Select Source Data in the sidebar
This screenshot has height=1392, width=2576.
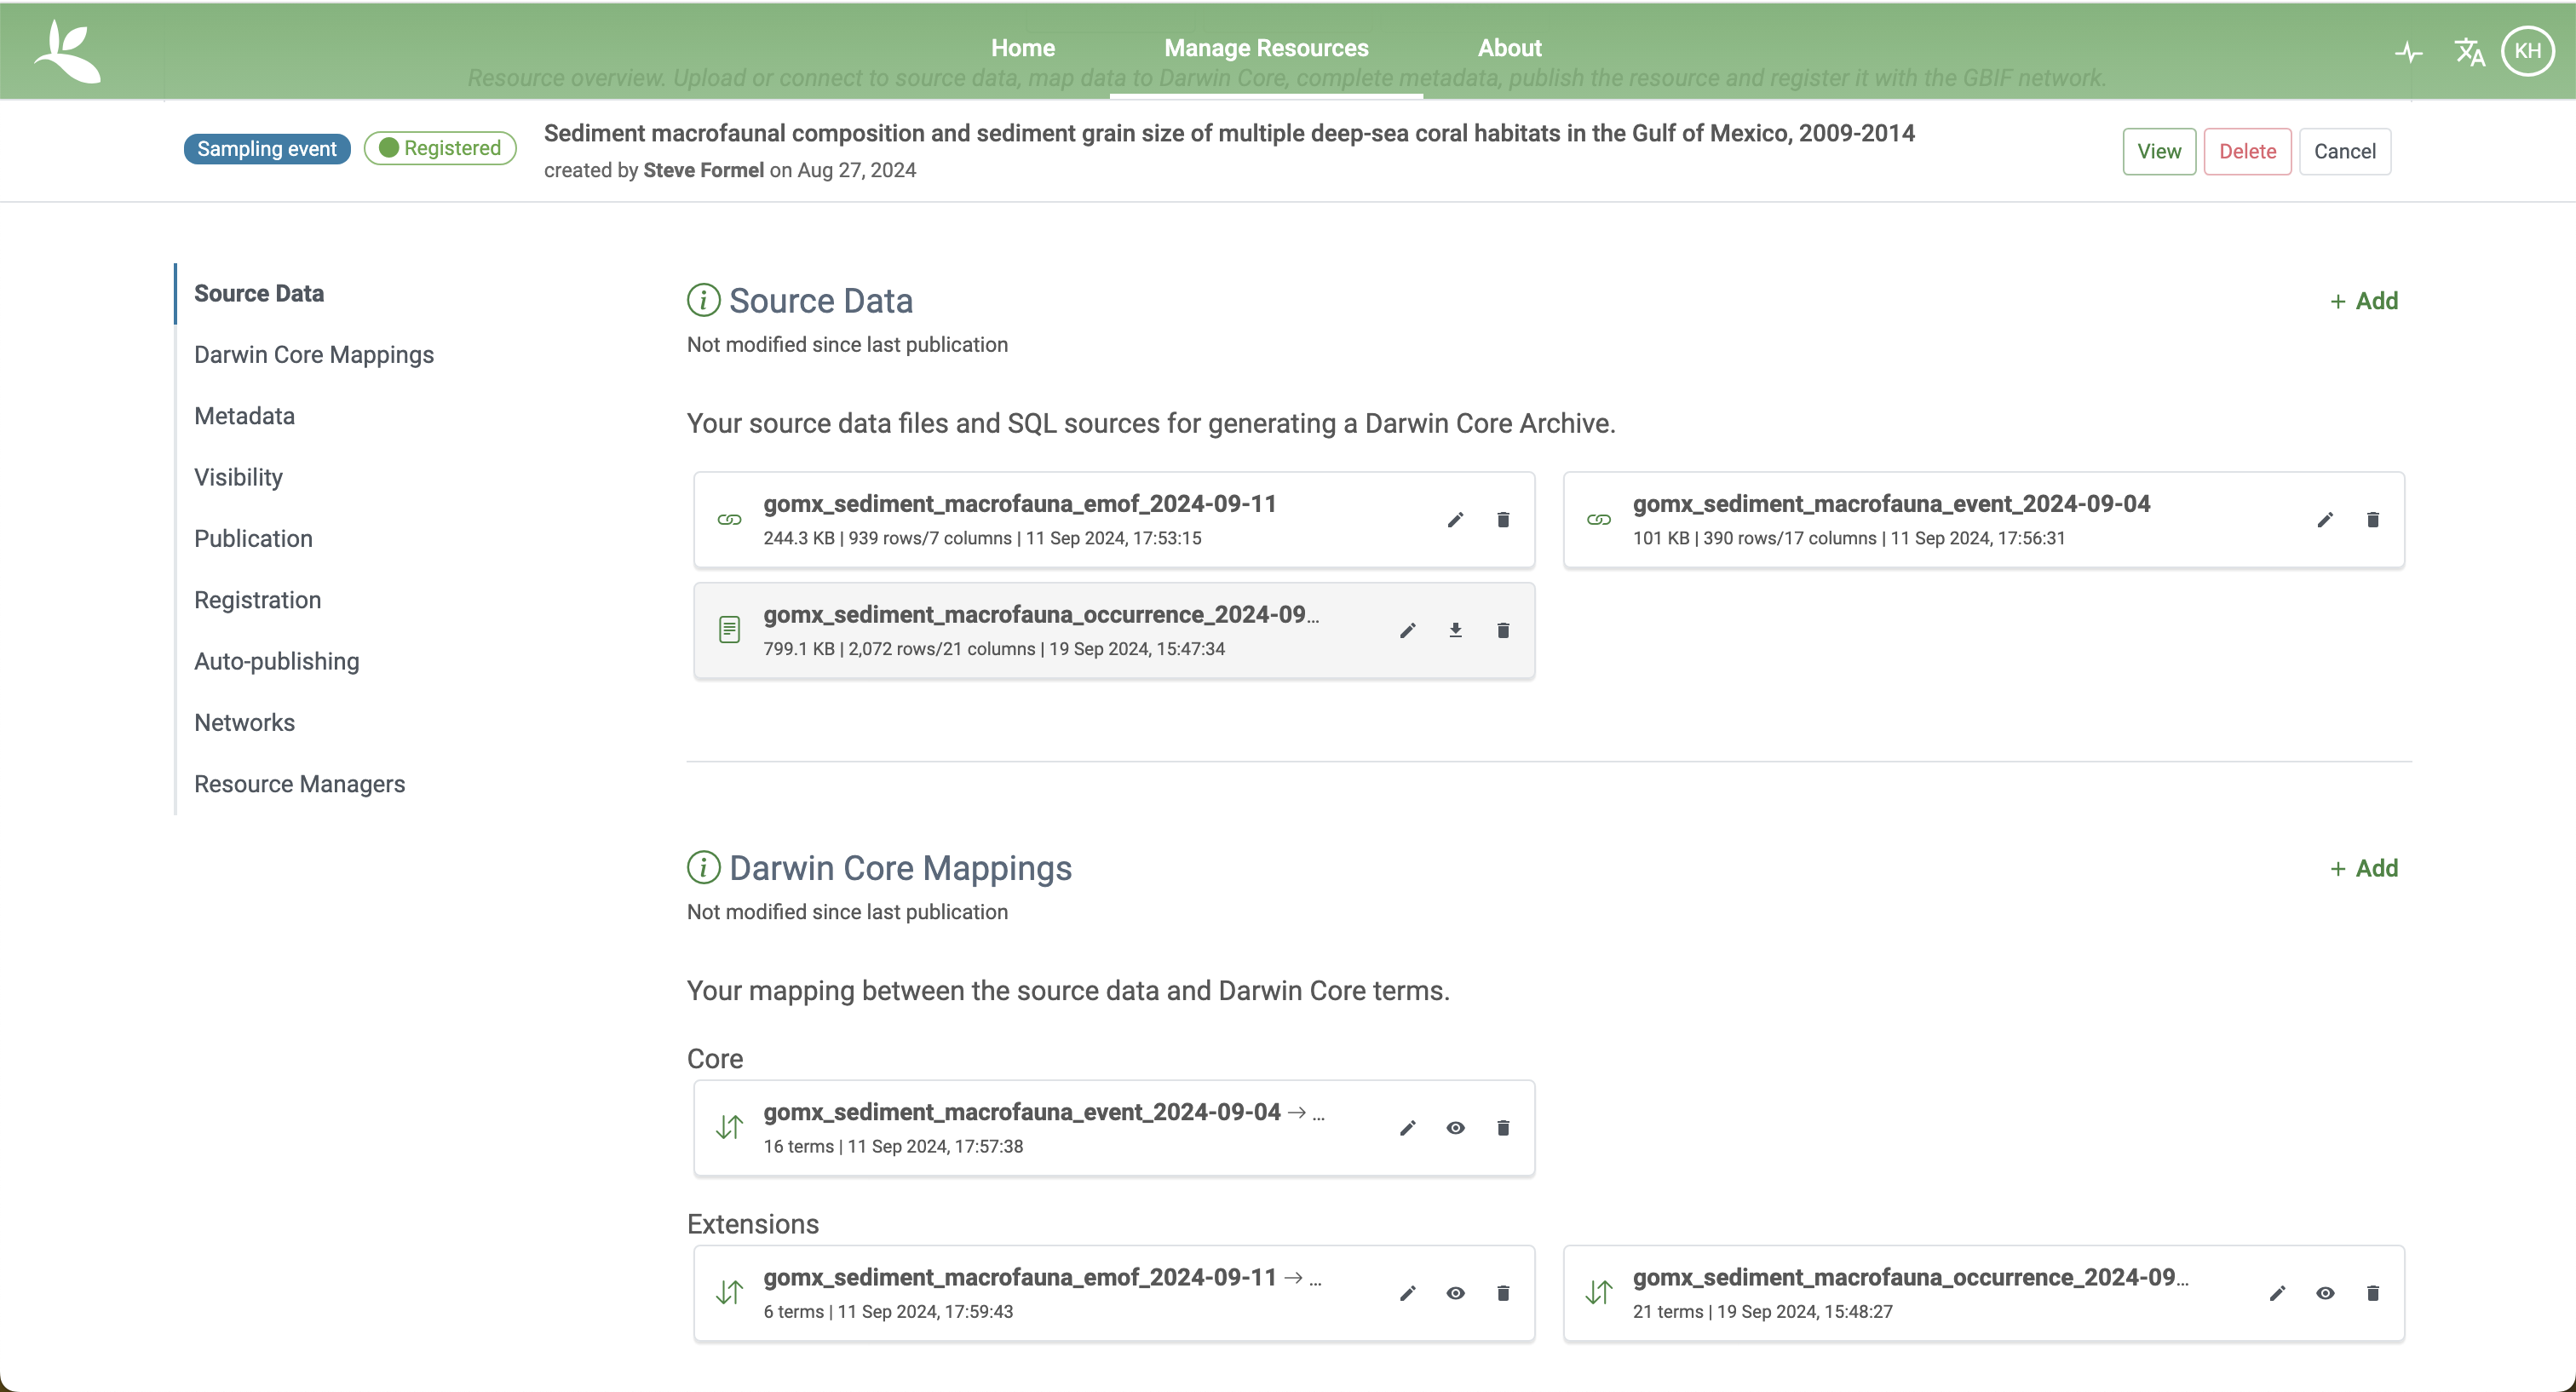click(x=259, y=293)
